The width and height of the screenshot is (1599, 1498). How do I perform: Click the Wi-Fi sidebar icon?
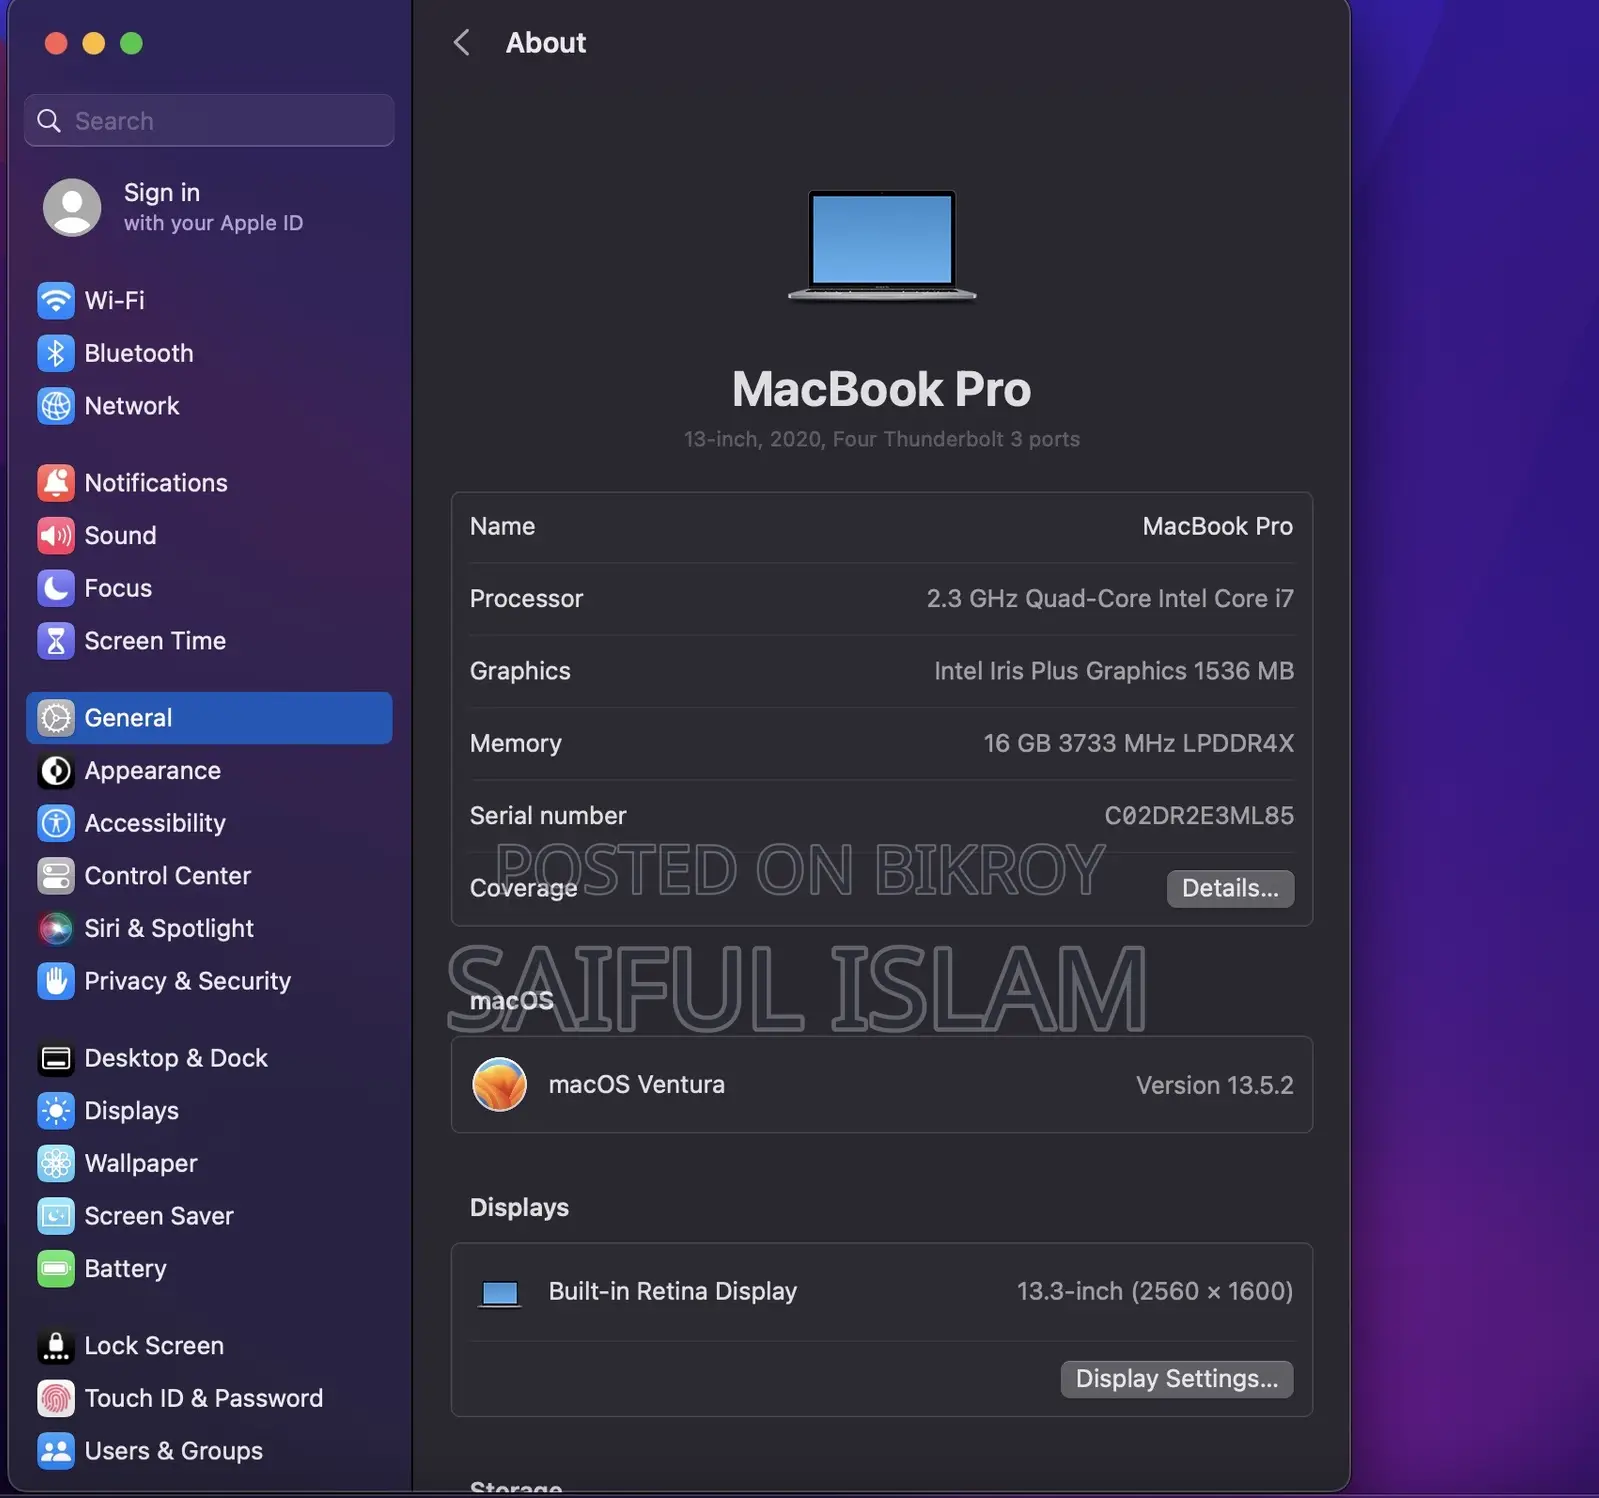(56, 300)
